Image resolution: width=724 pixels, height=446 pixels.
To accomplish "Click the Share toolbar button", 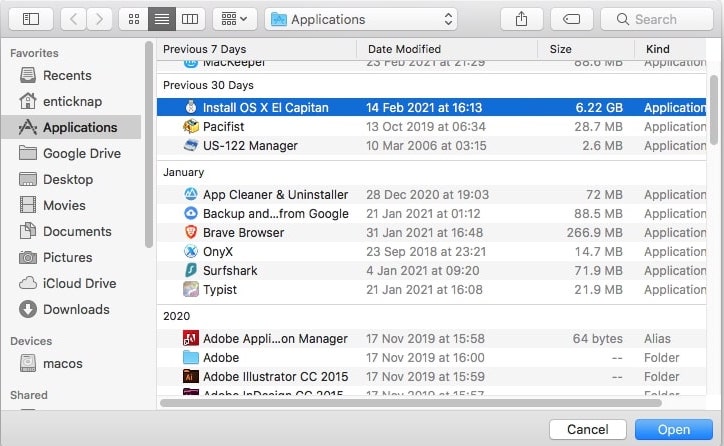I will 521,19.
